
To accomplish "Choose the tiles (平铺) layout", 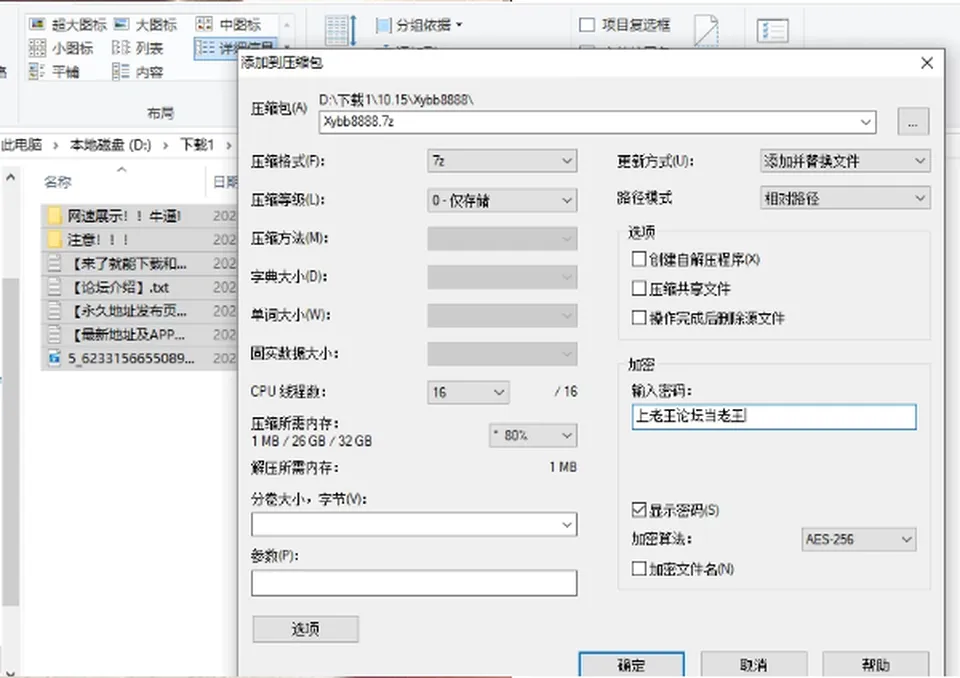I will [x=54, y=72].
